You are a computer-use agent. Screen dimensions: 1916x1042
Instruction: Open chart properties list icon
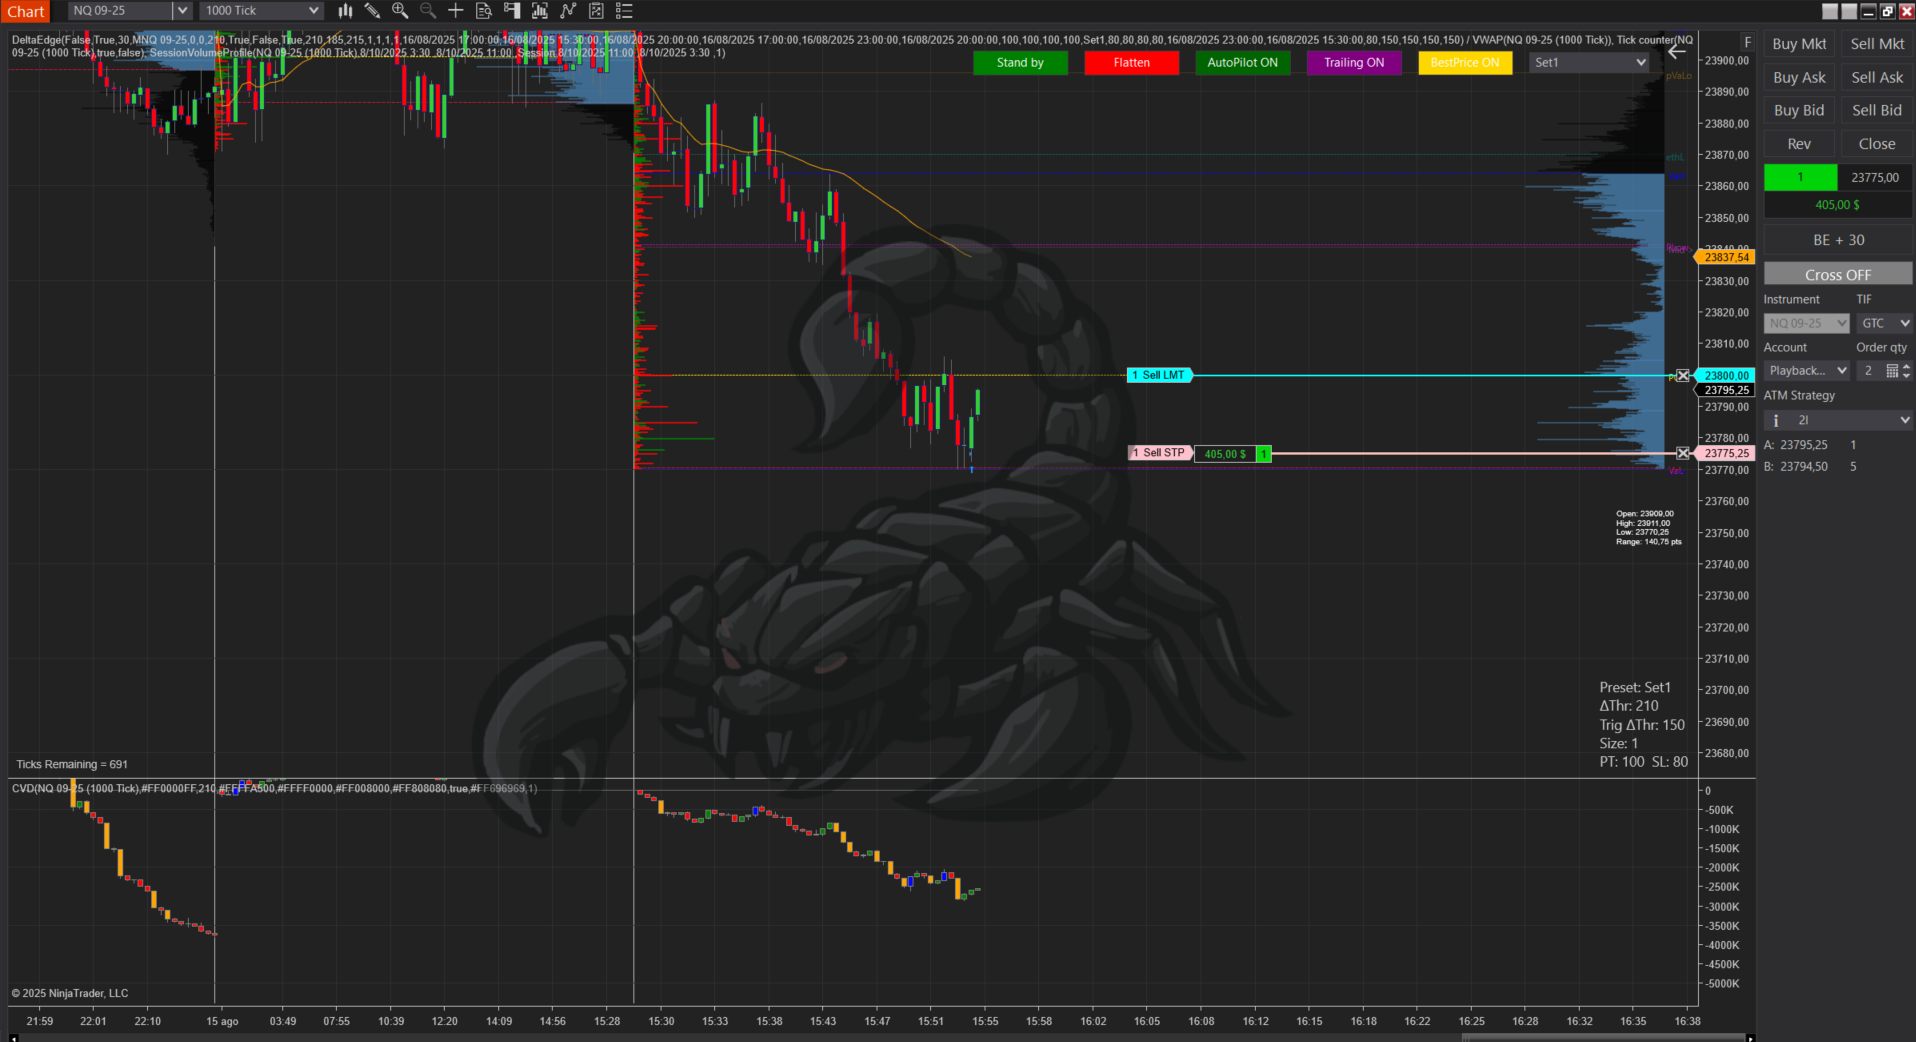624,11
